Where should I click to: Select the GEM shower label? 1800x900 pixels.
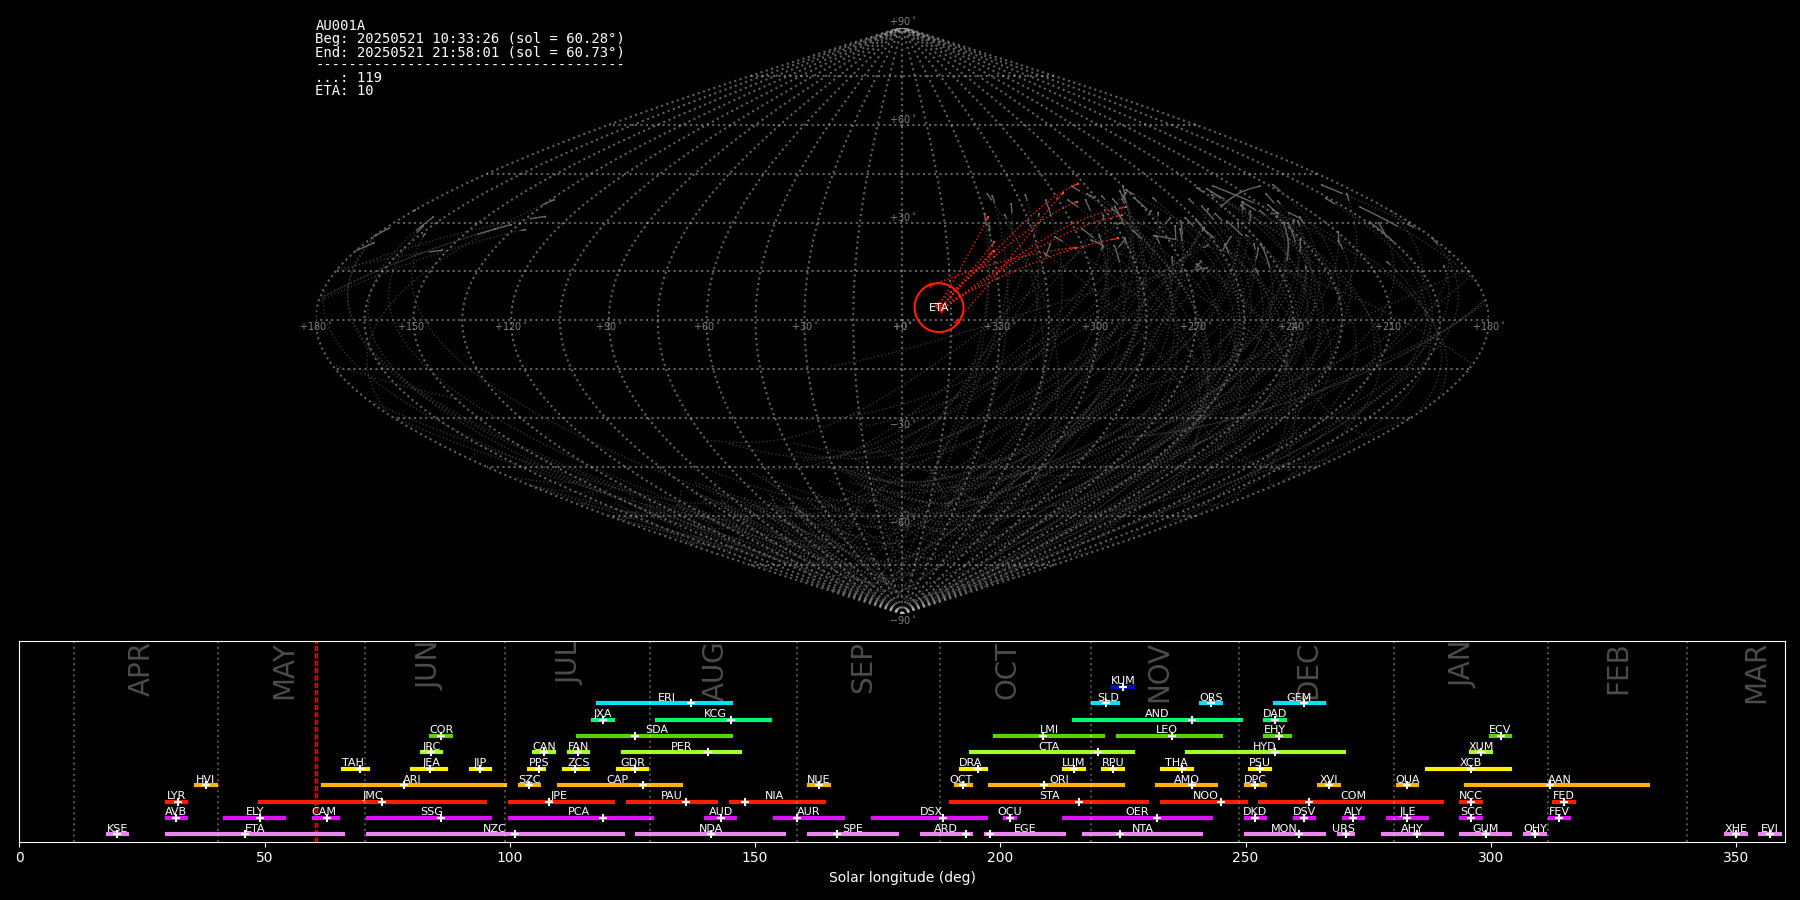(x=1299, y=698)
